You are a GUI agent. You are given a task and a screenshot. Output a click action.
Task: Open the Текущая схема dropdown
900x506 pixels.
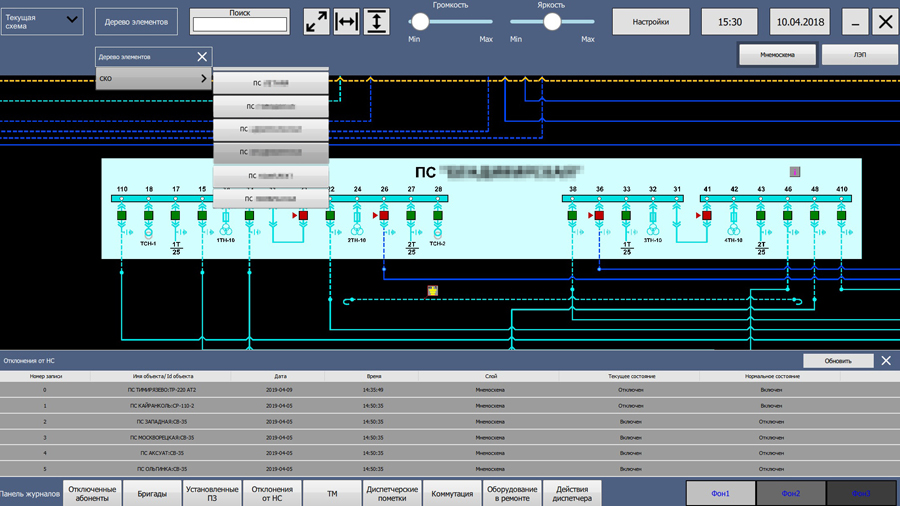click(x=42, y=22)
